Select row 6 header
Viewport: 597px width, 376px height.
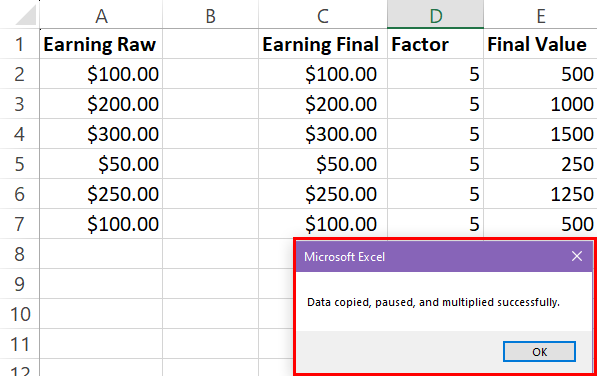pos(20,194)
